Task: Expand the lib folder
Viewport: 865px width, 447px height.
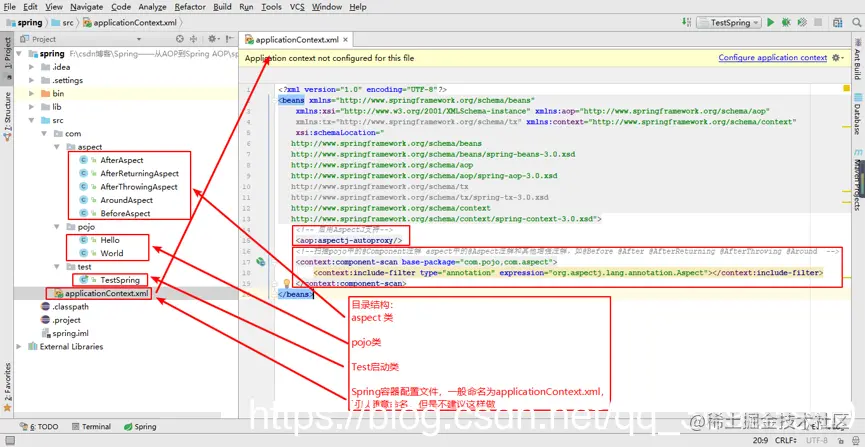Action: (x=33, y=107)
